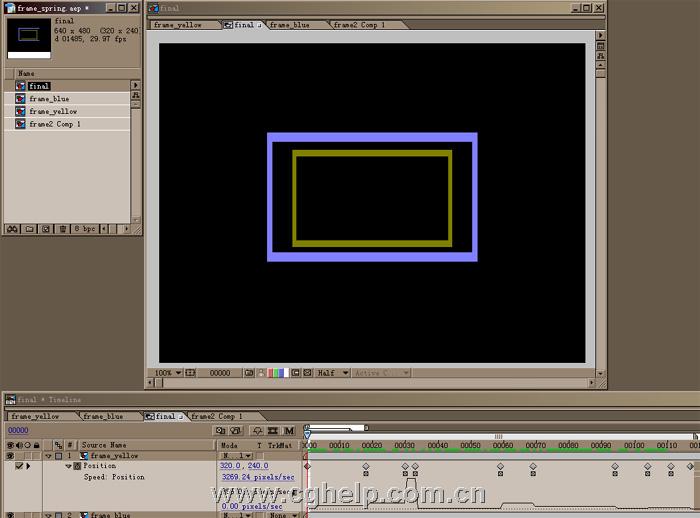Click the Timeline live update icon
This screenshot has height=518, width=700.
220,430
